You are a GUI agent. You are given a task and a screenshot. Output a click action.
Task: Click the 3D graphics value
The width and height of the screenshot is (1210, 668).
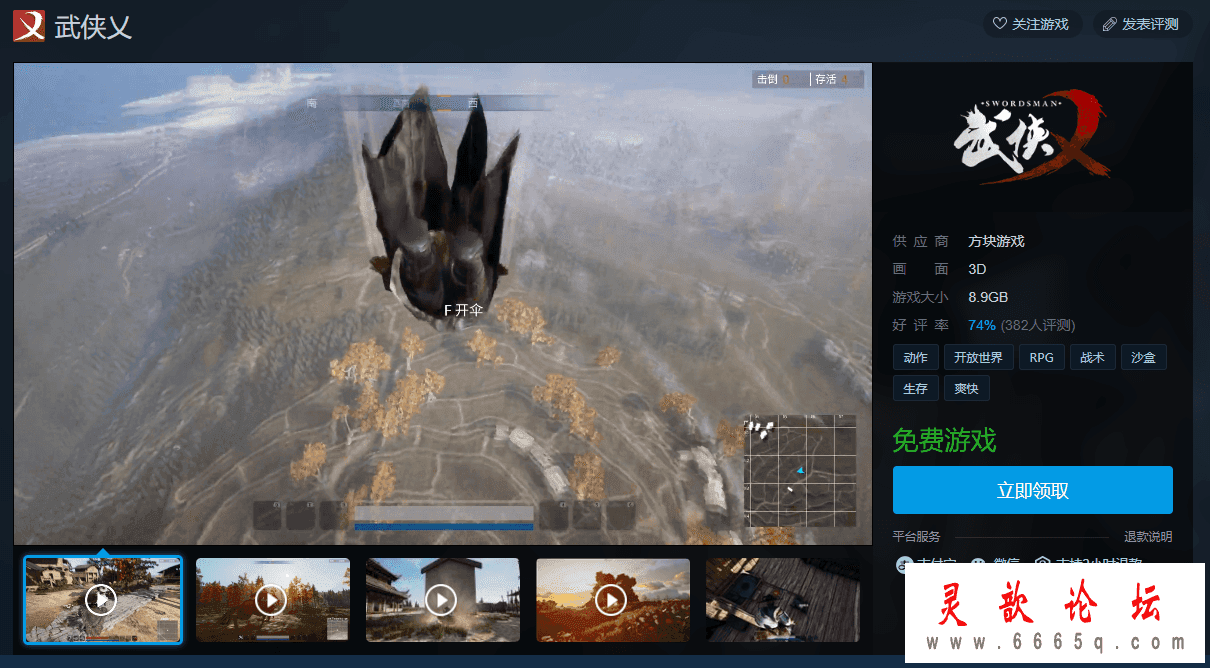click(x=977, y=269)
